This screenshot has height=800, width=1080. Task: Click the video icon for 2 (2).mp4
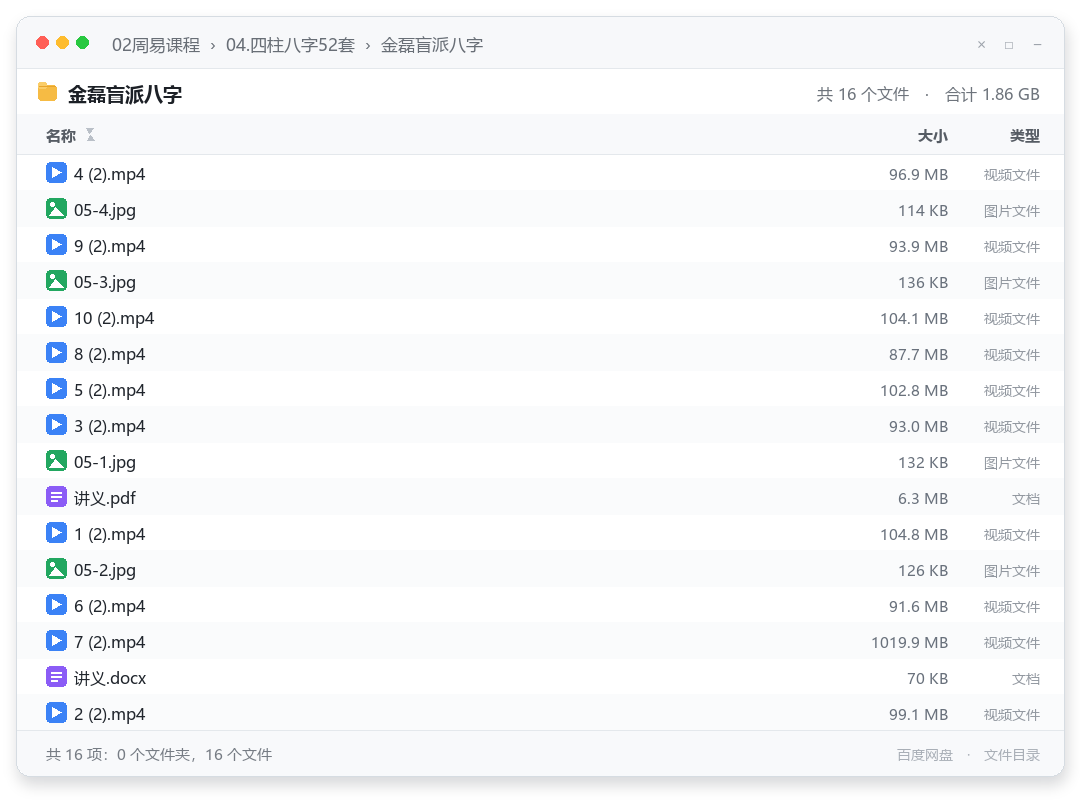(56, 712)
